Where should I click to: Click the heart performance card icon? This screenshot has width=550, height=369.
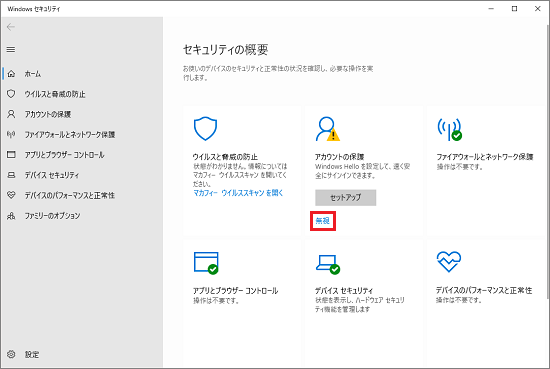tap(449, 262)
